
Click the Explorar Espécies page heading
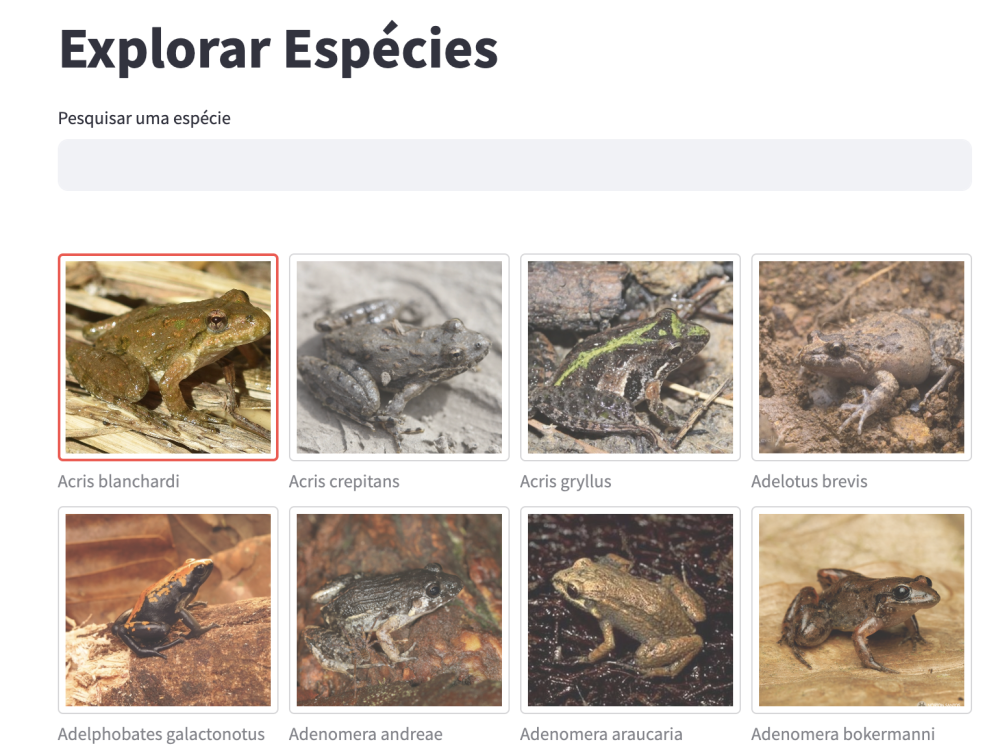pos(278,48)
